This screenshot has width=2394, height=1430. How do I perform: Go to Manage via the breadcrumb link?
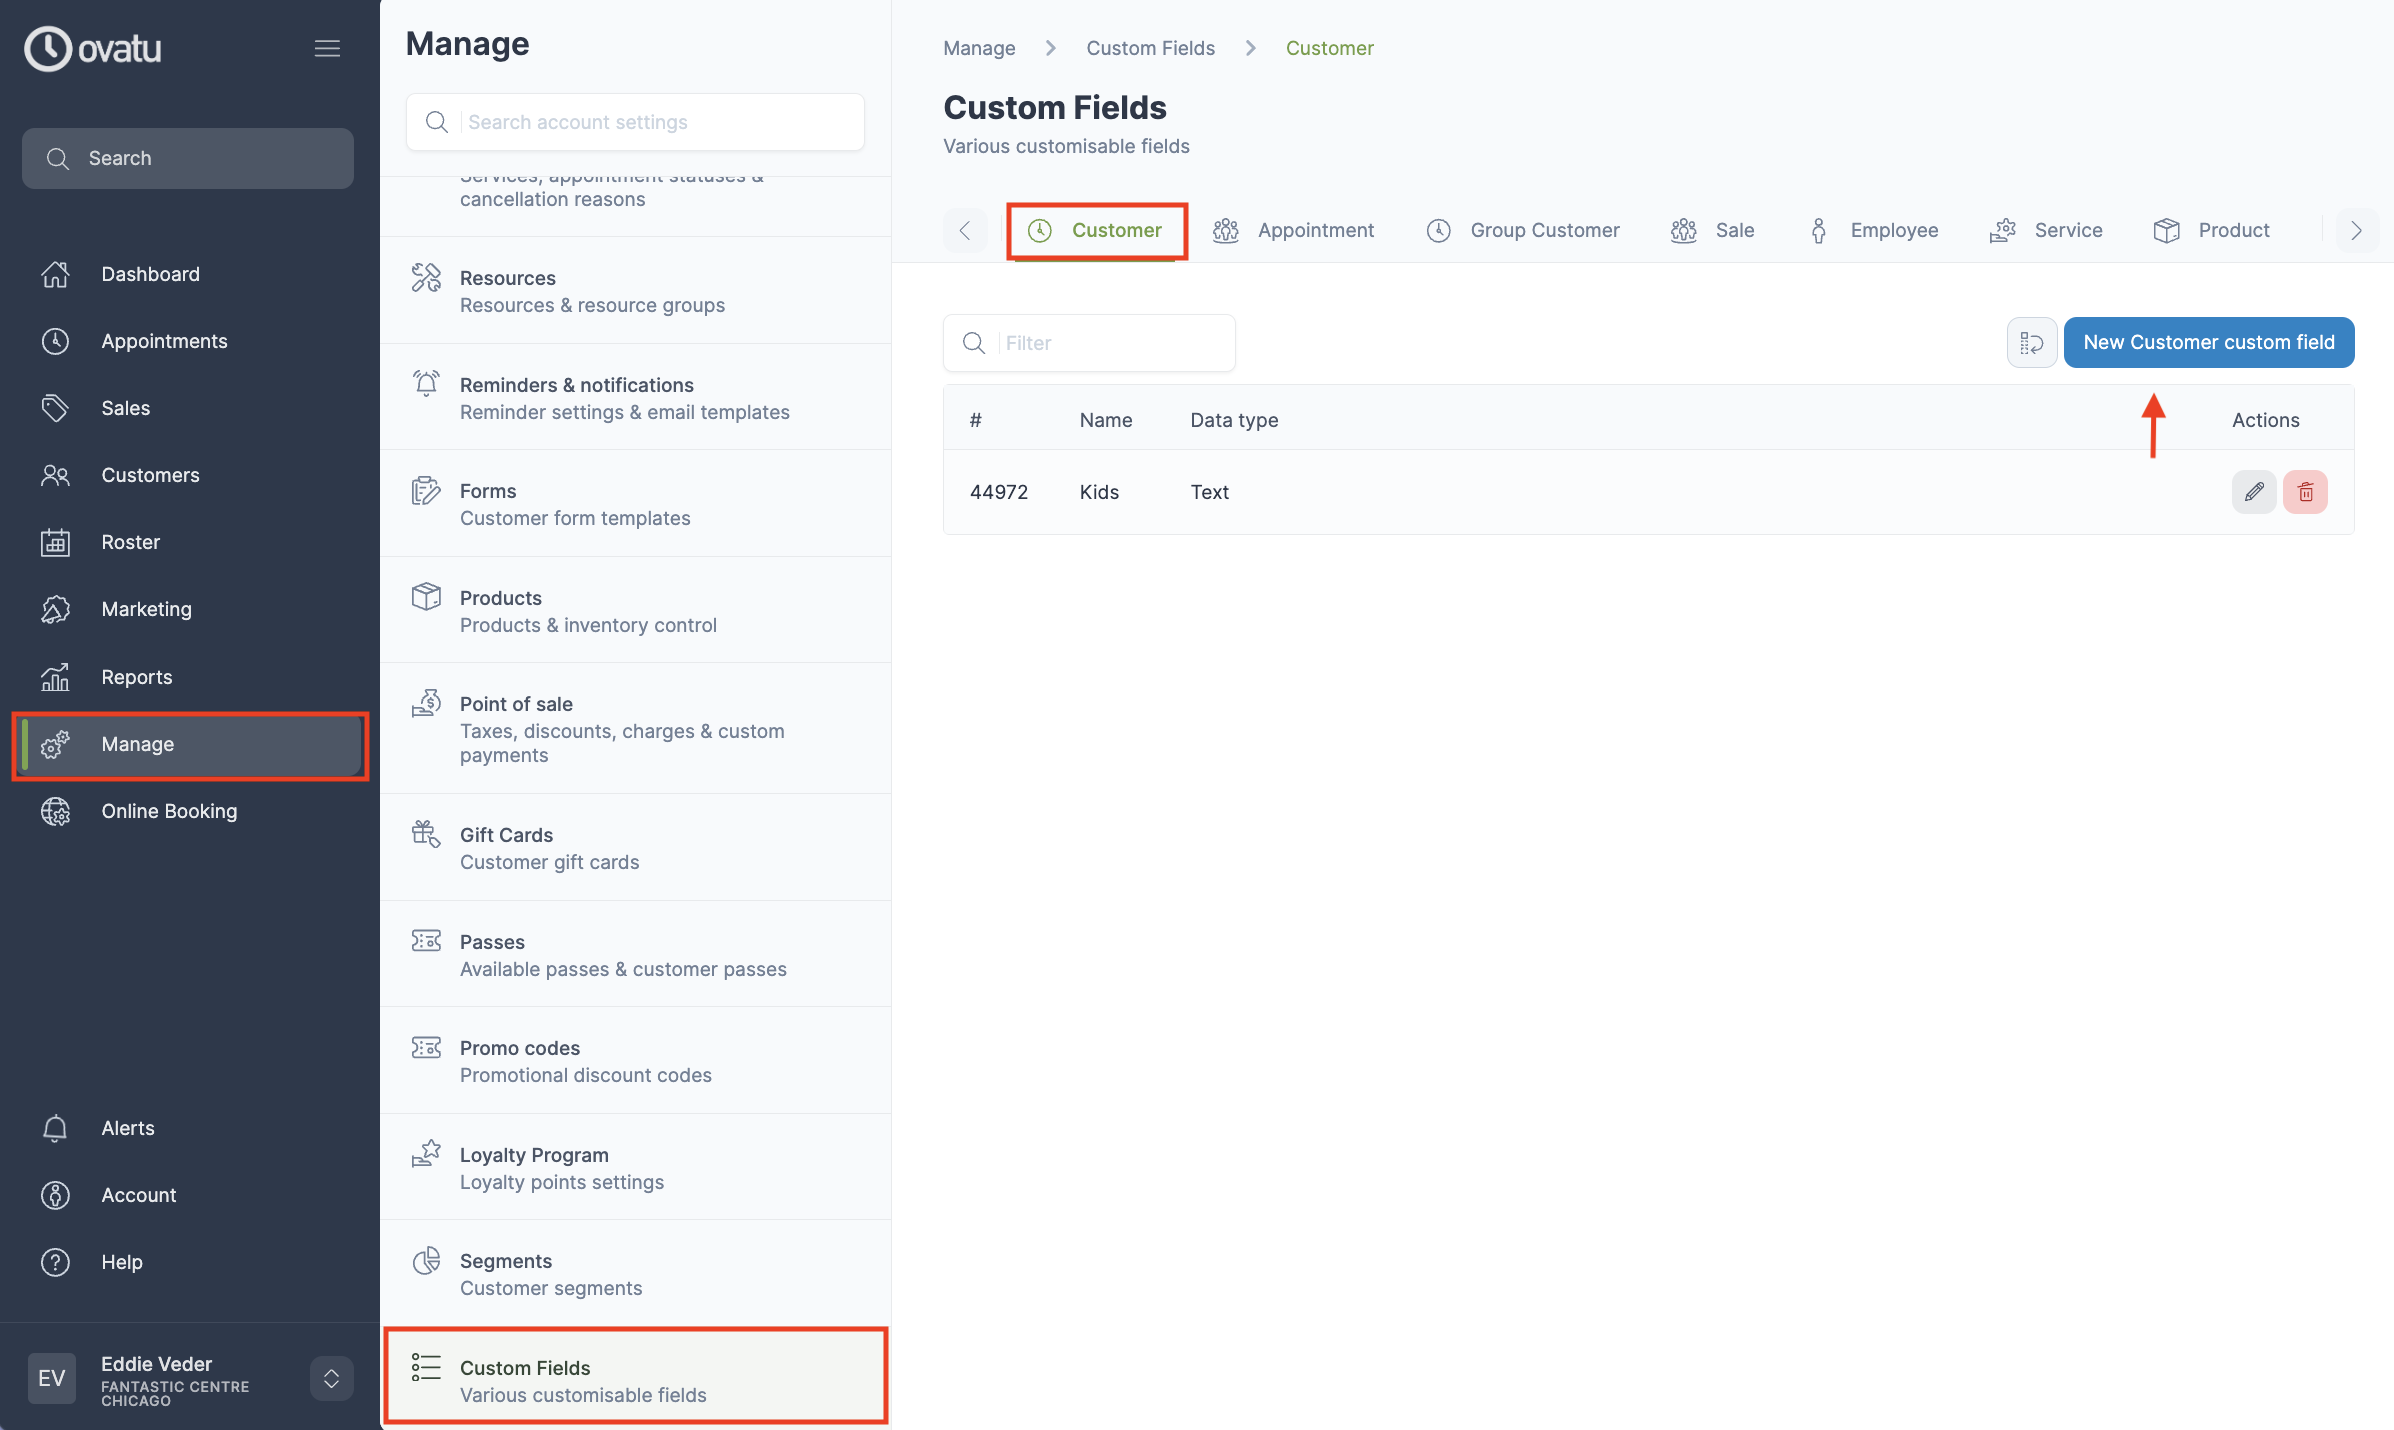(x=978, y=47)
